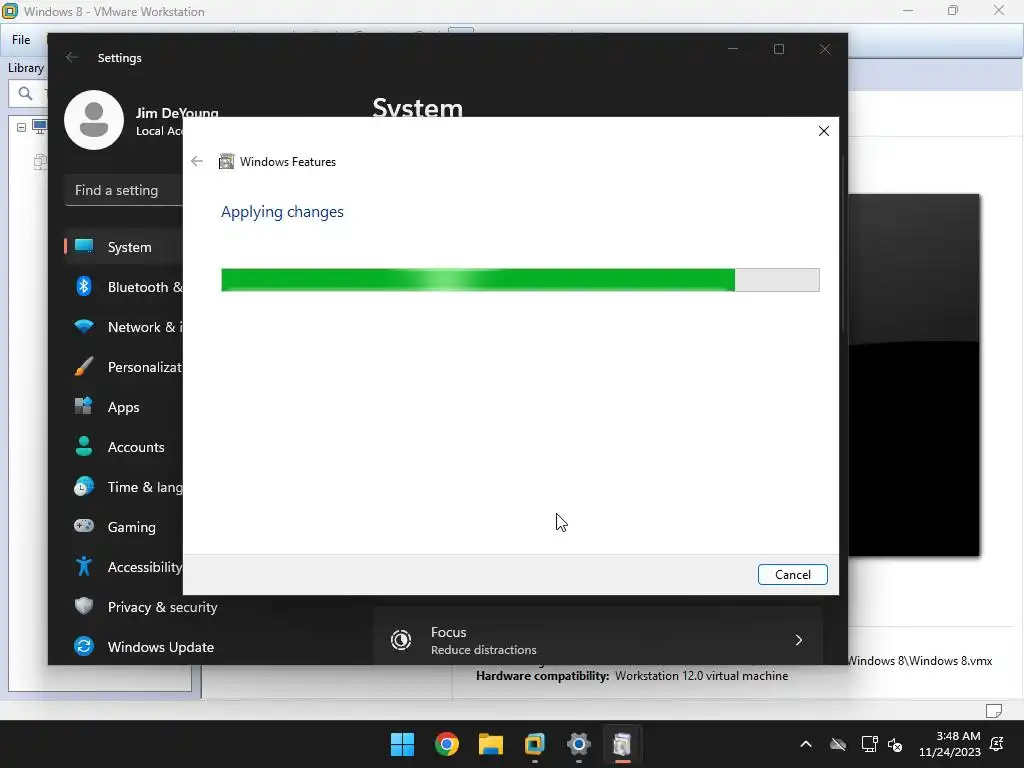
Task: Click the Privacy & security shield icon
Action: click(x=84, y=606)
